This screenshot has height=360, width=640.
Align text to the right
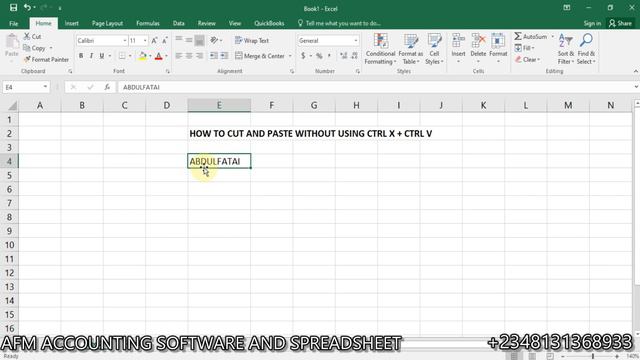click(199, 56)
